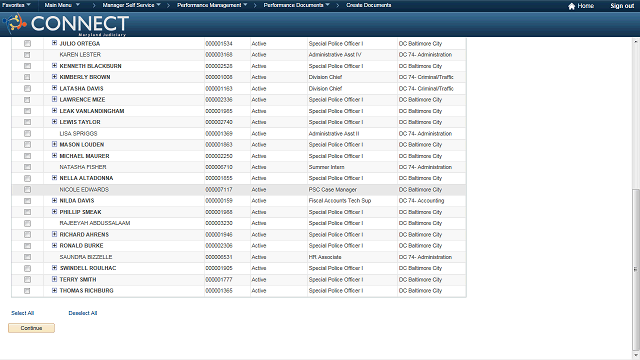
Task: Open Manager Self Service breadcrumb menu
Action: [131, 5]
